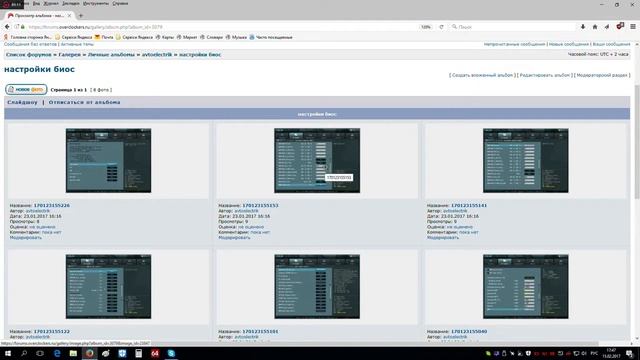Go back with the browser back arrow

(x=7, y=27)
